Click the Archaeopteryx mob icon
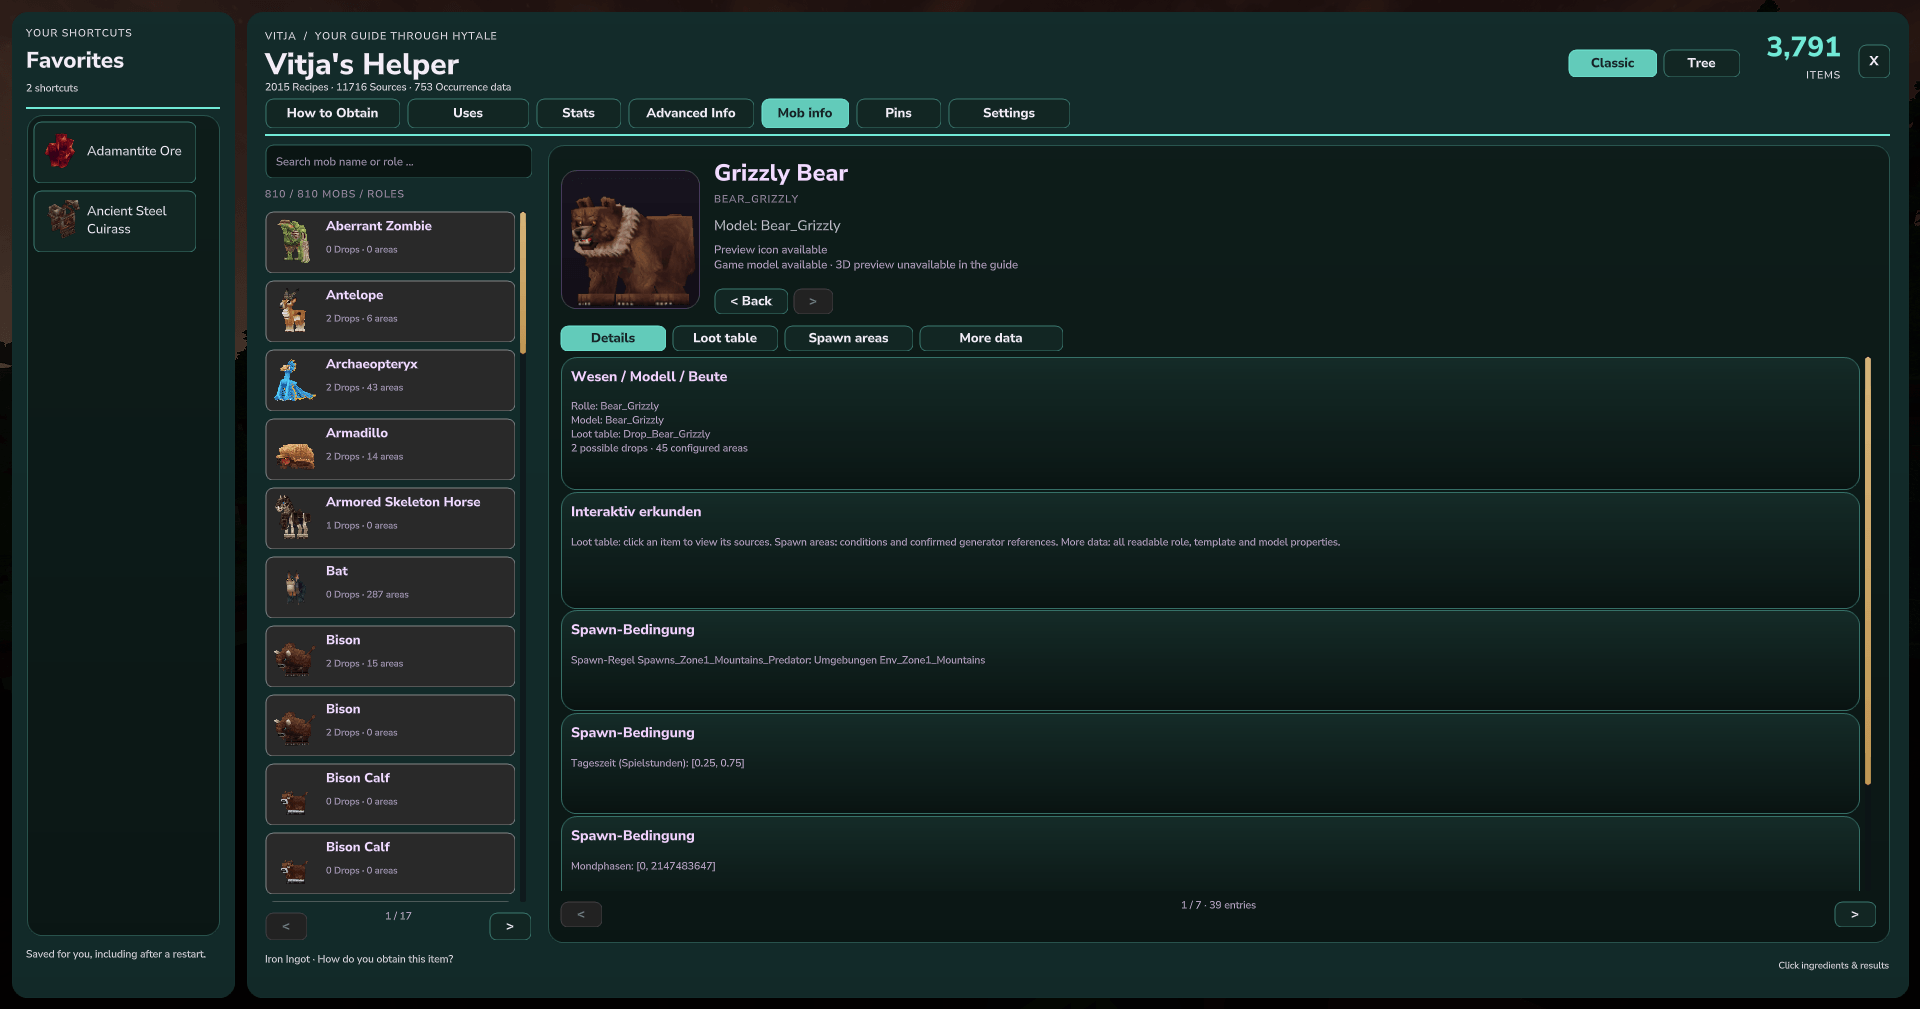 tap(295, 380)
